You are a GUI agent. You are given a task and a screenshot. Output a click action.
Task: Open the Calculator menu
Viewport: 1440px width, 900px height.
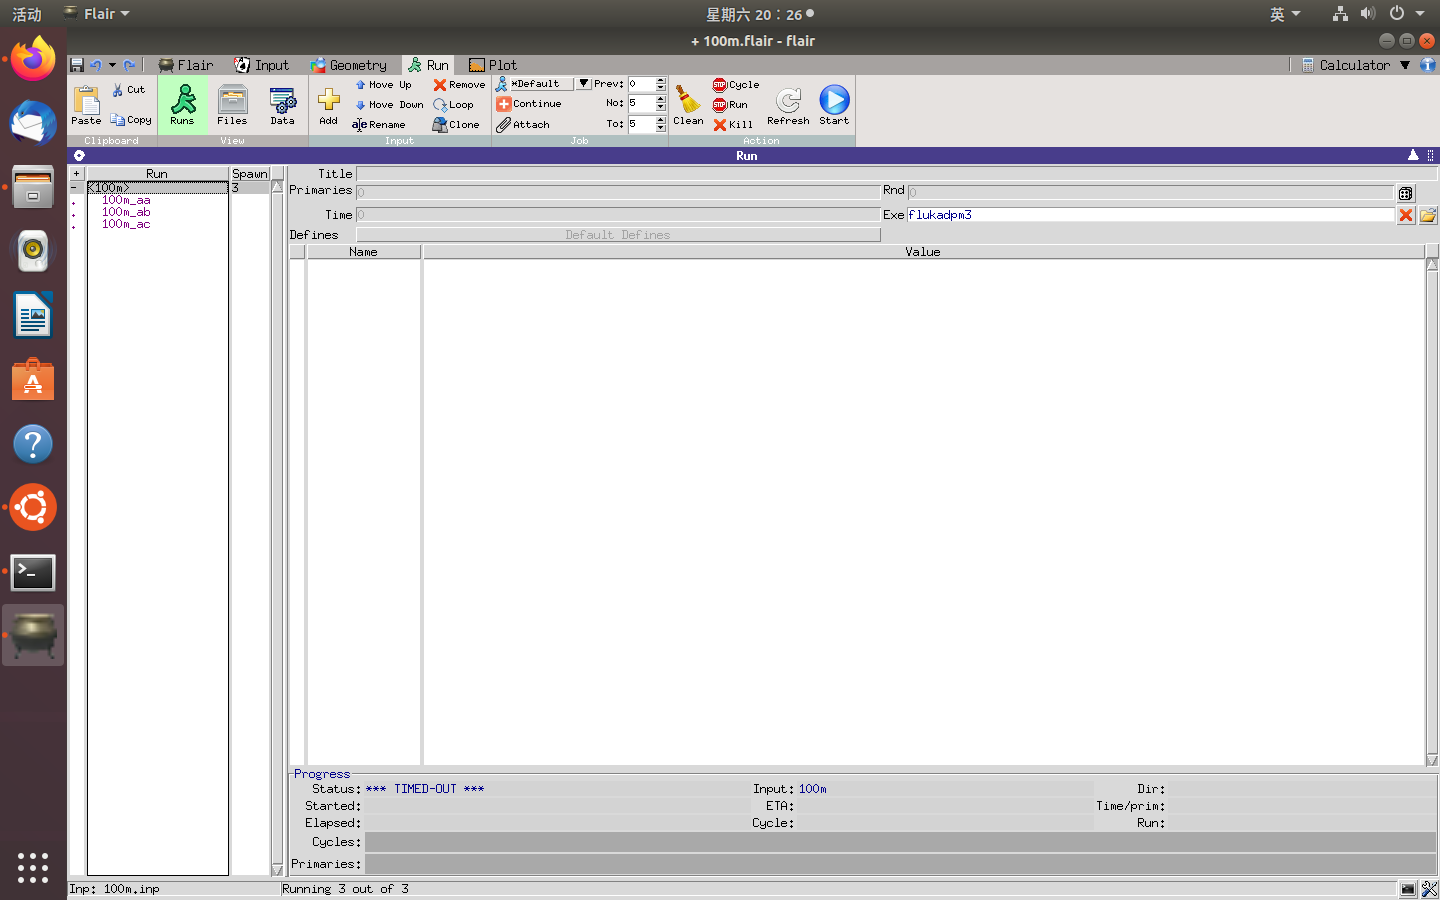click(x=1345, y=65)
